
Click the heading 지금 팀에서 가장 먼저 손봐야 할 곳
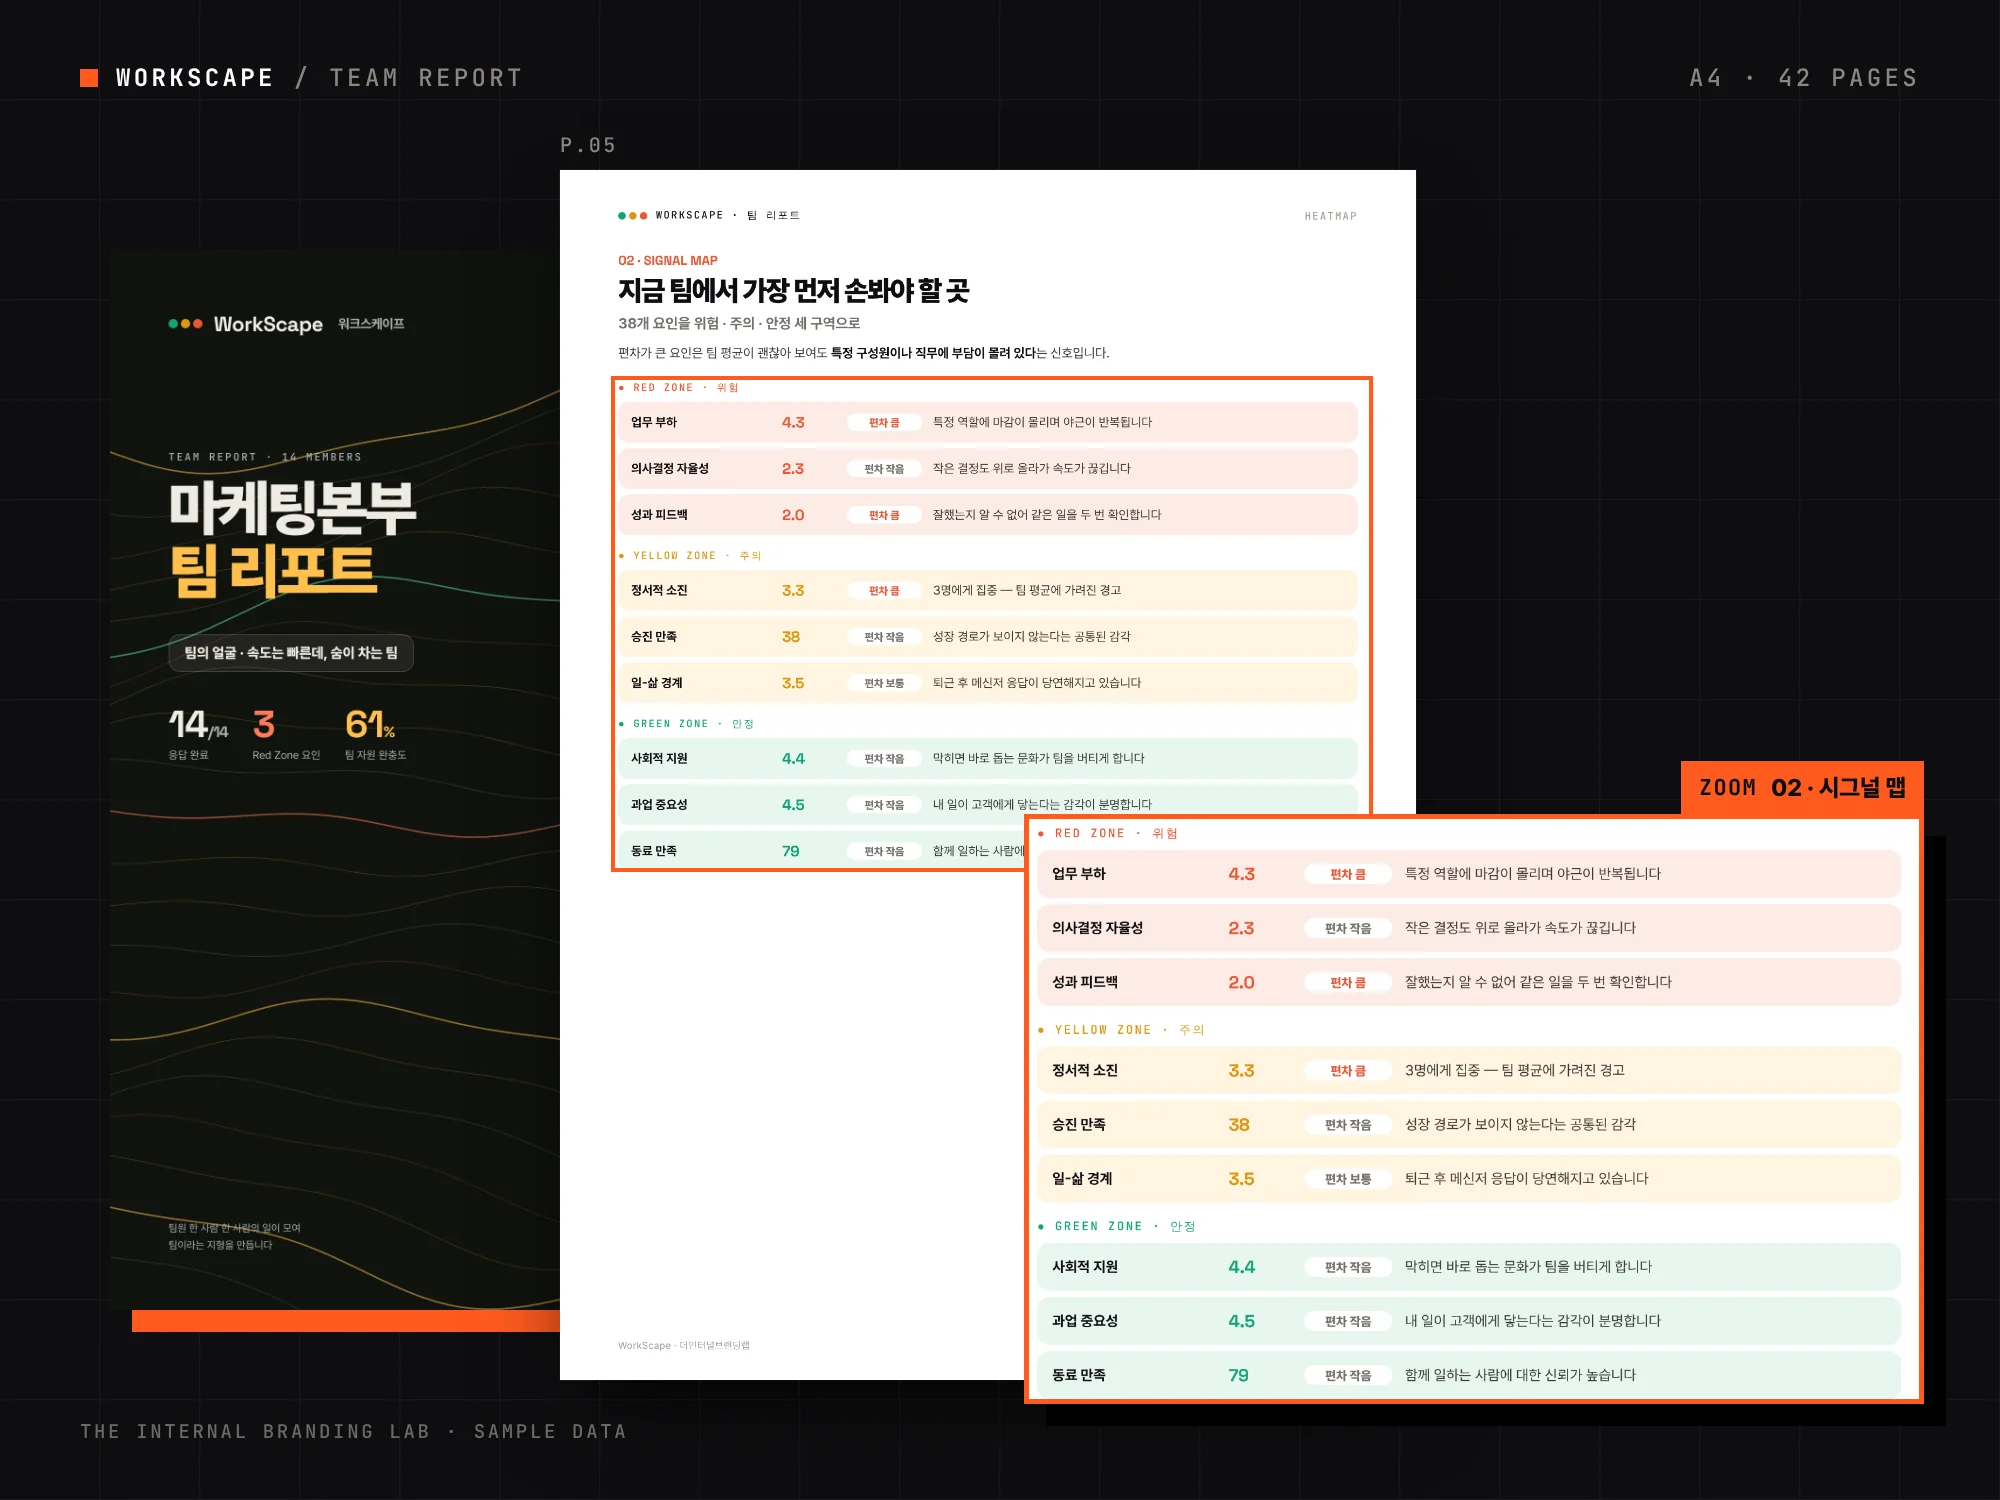tap(794, 291)
